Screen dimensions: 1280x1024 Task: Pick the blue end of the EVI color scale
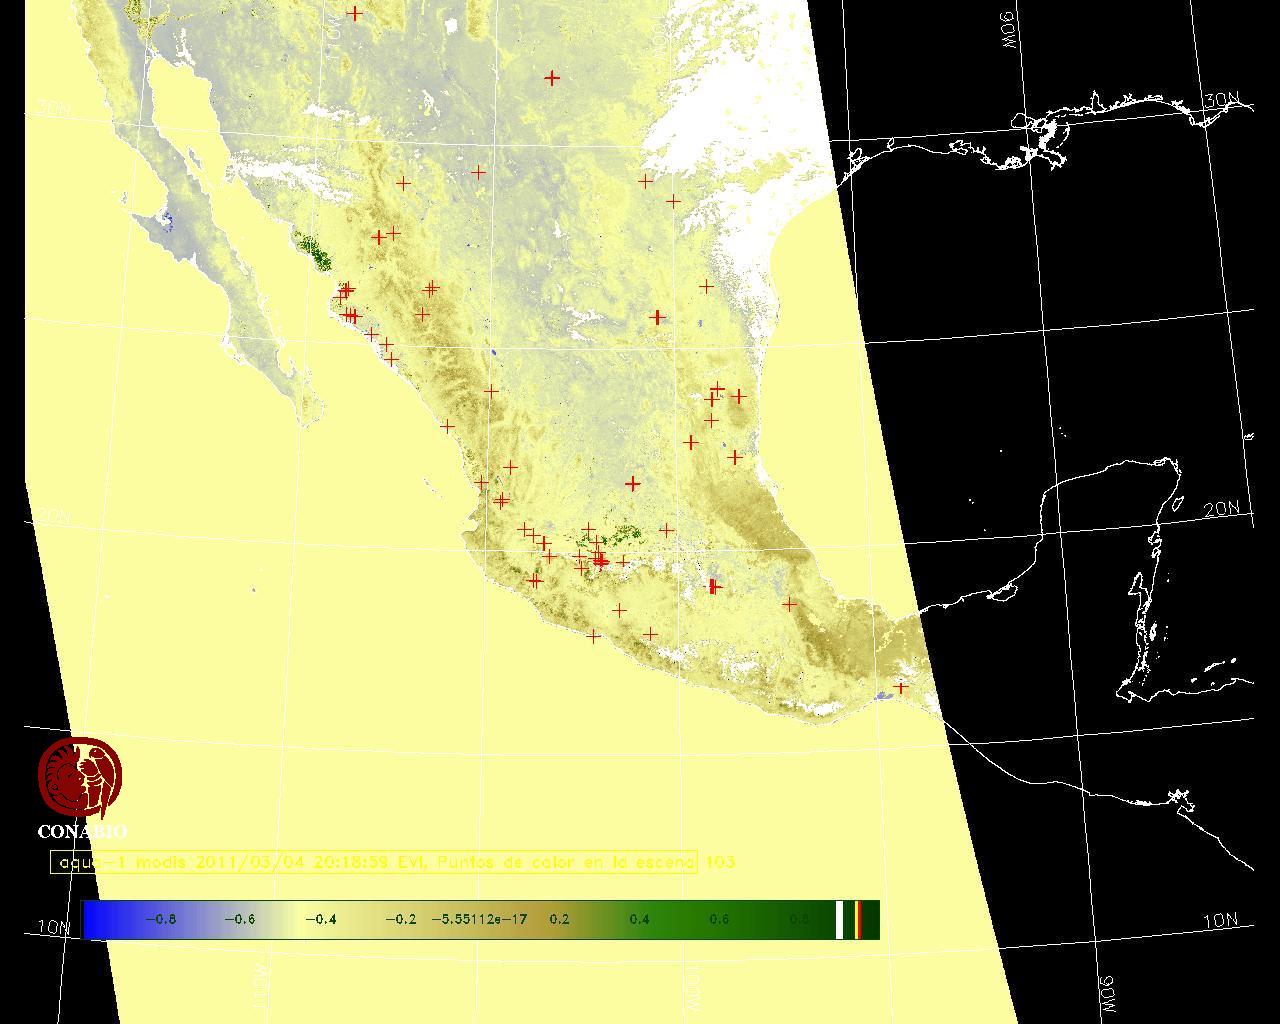click(97, 919)
